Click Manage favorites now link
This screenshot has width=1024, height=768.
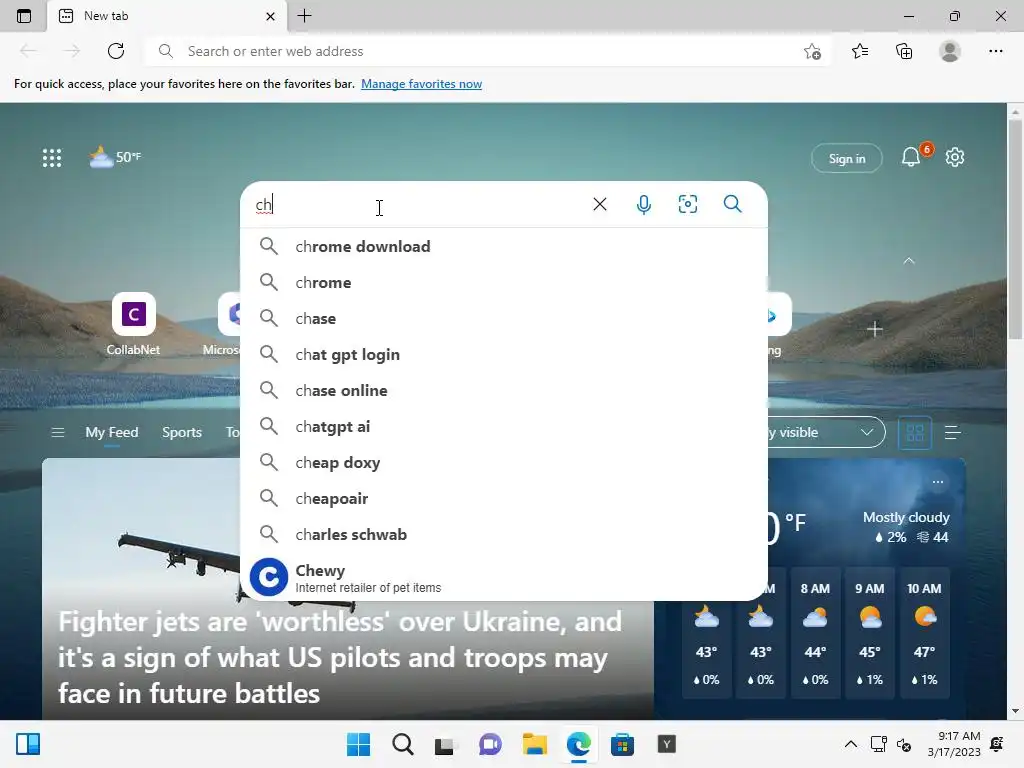tap(421, 84)
